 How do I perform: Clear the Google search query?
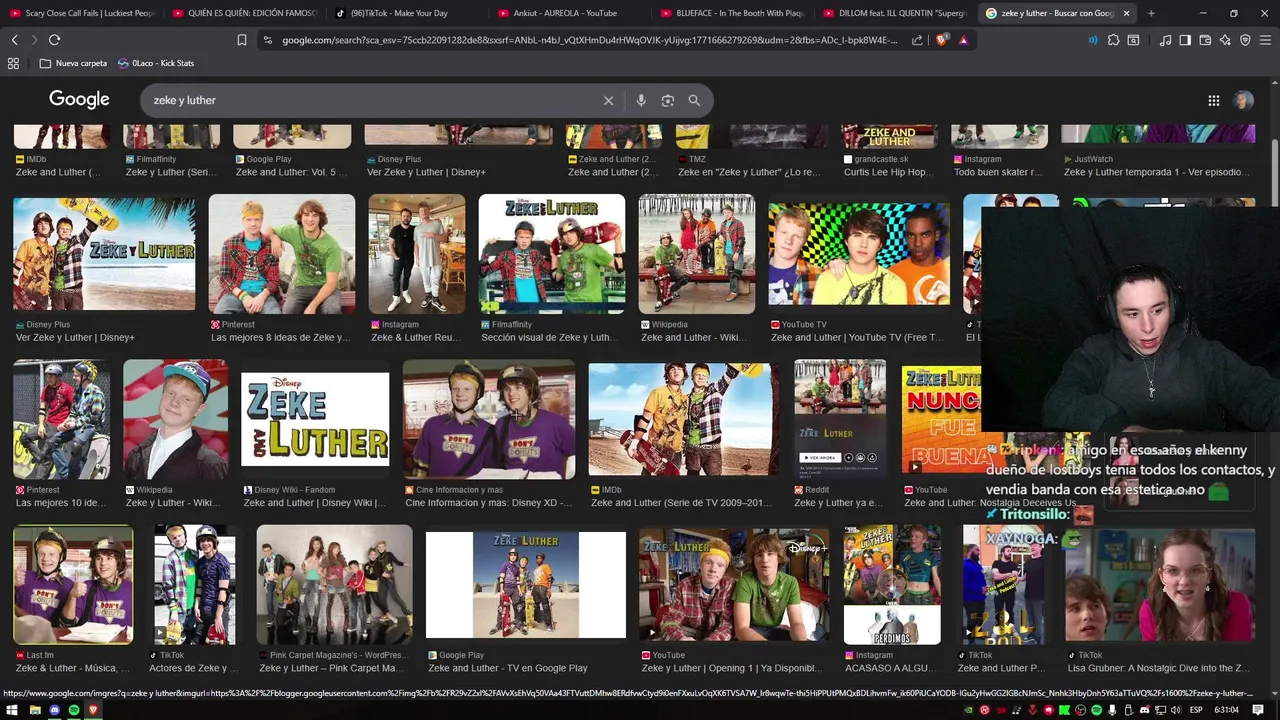tap(608, 100)
